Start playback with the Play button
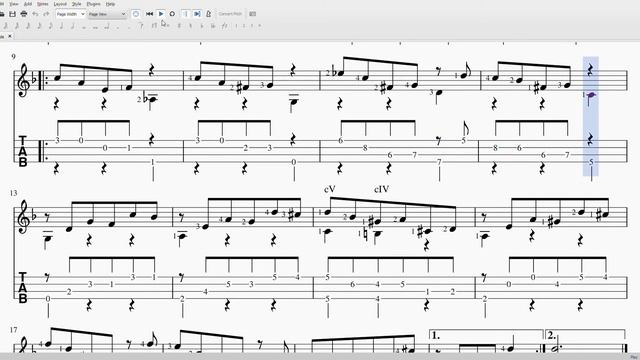 pos(161,14)
